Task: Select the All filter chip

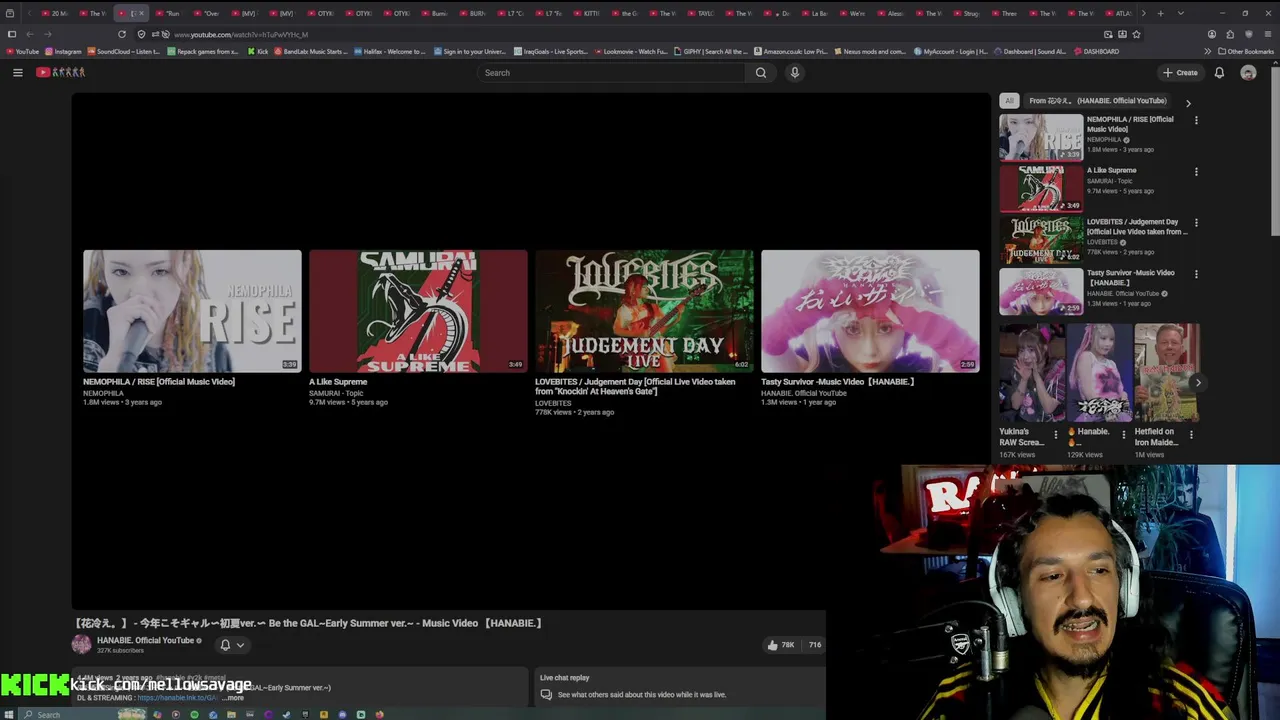Action: pos(1009,100)
